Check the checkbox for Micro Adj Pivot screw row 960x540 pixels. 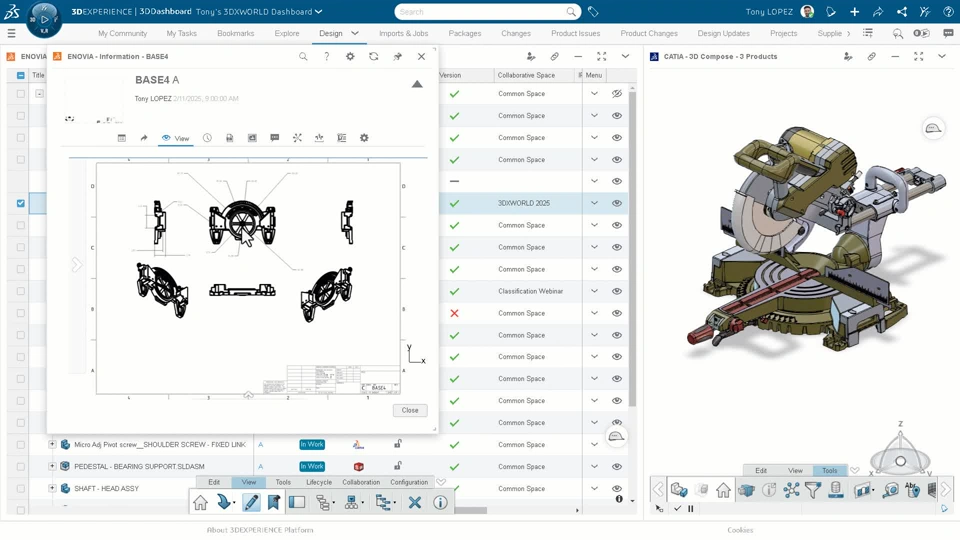(21, 444)
